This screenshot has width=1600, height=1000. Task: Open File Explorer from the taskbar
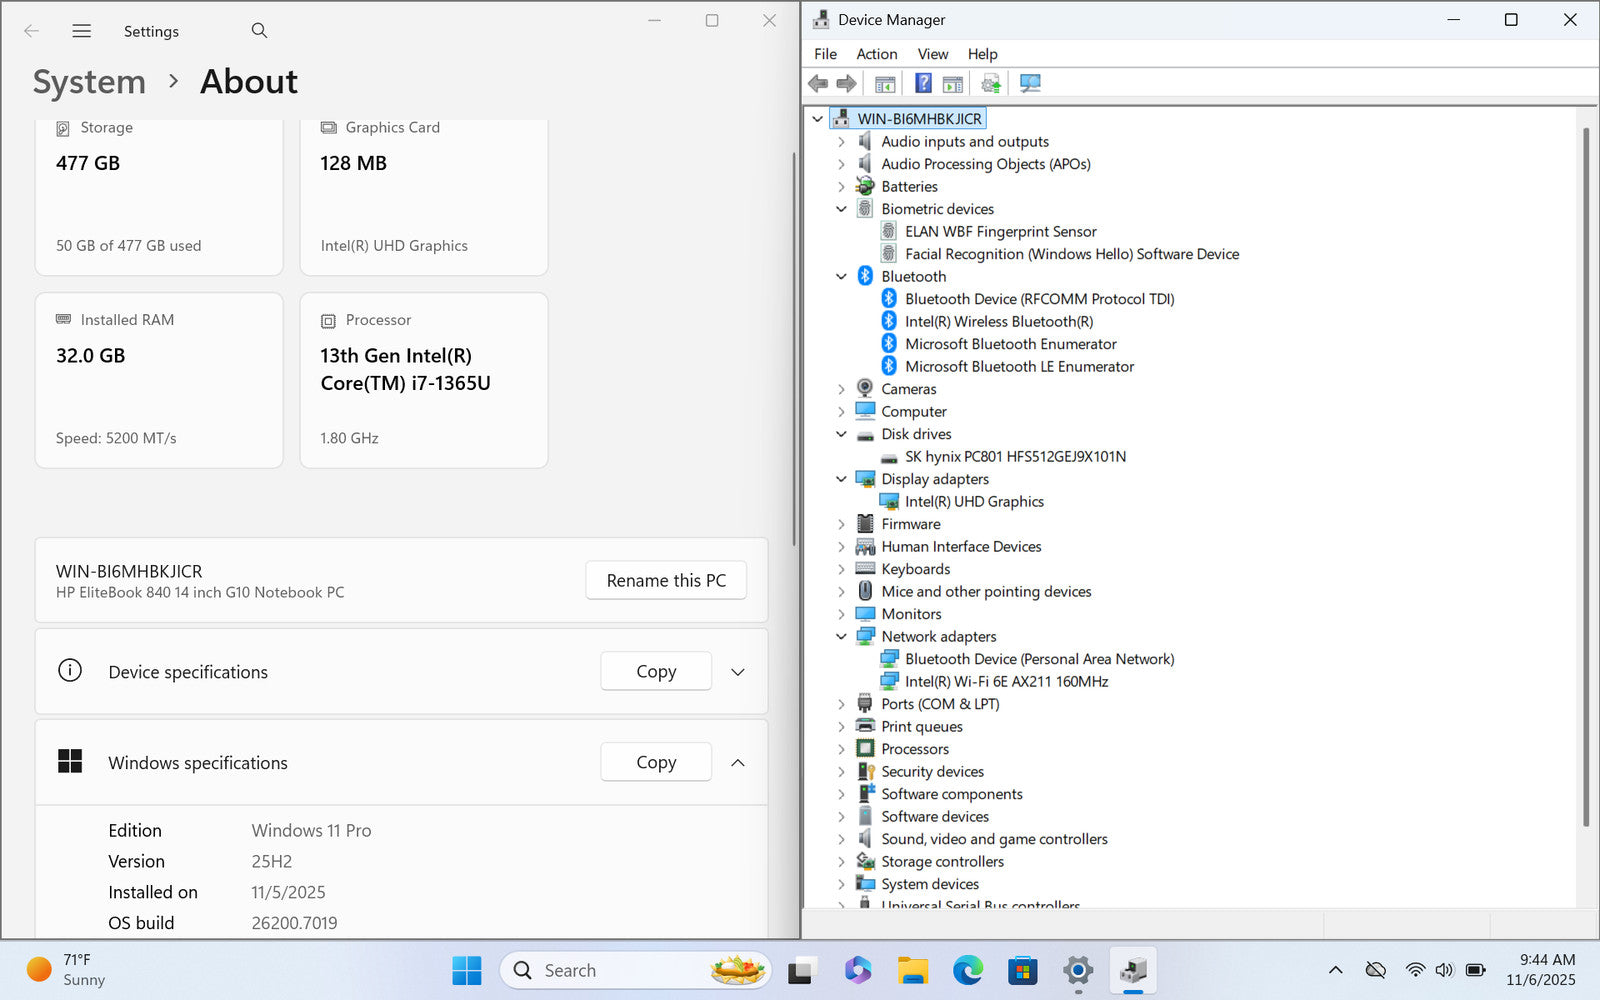(x=912, y=970)
